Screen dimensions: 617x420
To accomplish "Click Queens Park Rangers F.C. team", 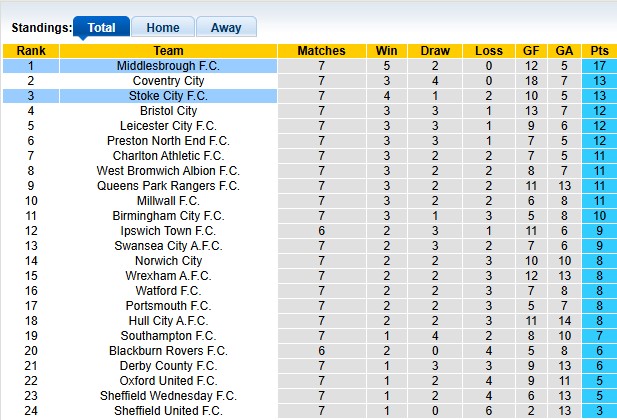I will [168, 186].
